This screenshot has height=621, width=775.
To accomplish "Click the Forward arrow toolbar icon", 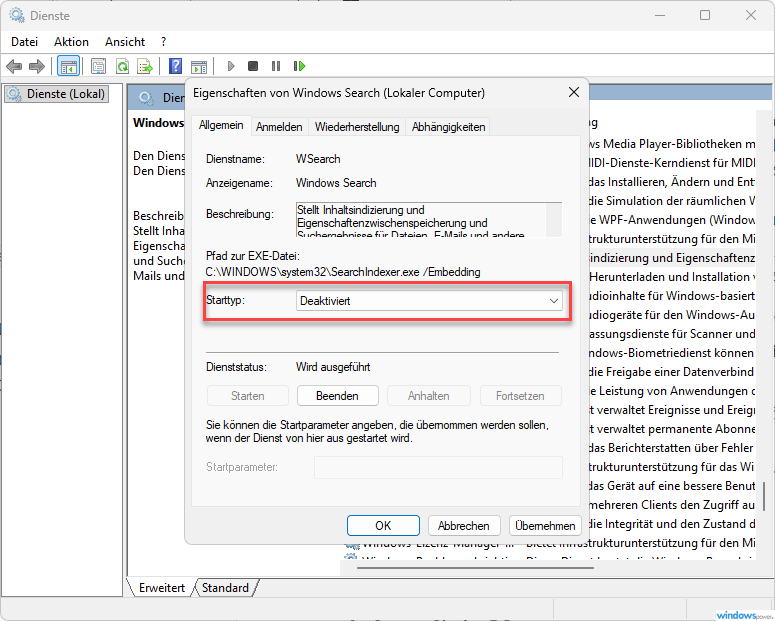I will 37,66.
